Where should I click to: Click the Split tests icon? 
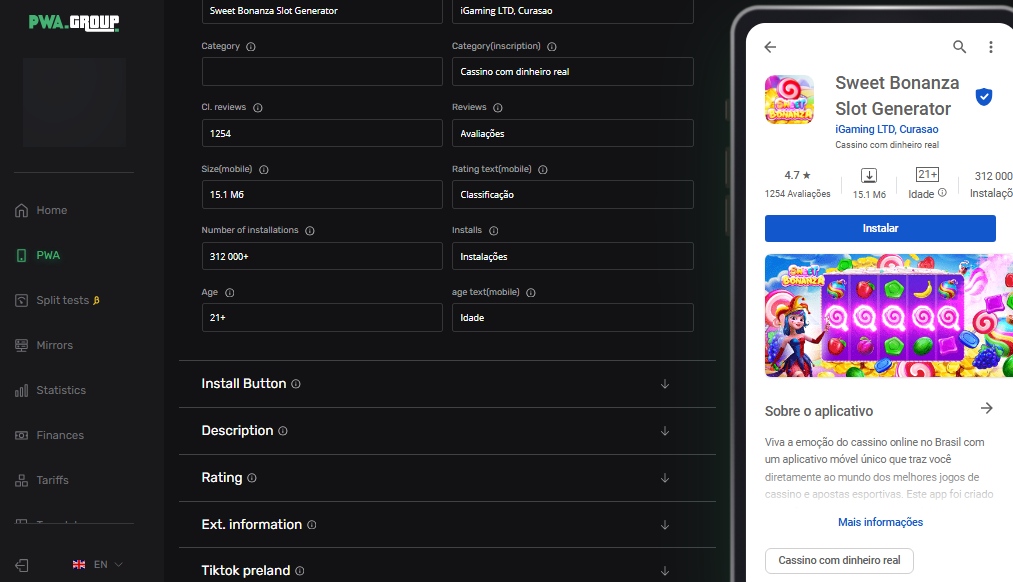[21, 300]
